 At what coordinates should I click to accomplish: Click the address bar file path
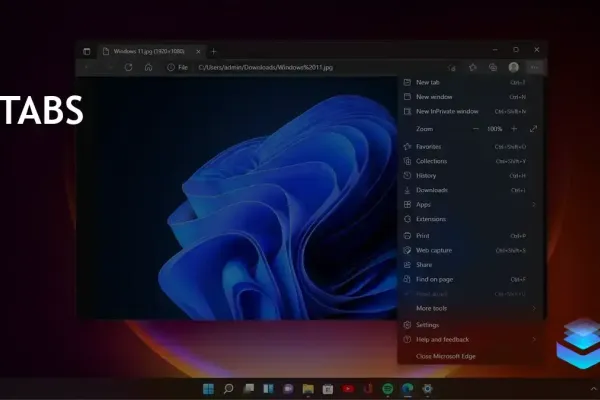[266, 67]
